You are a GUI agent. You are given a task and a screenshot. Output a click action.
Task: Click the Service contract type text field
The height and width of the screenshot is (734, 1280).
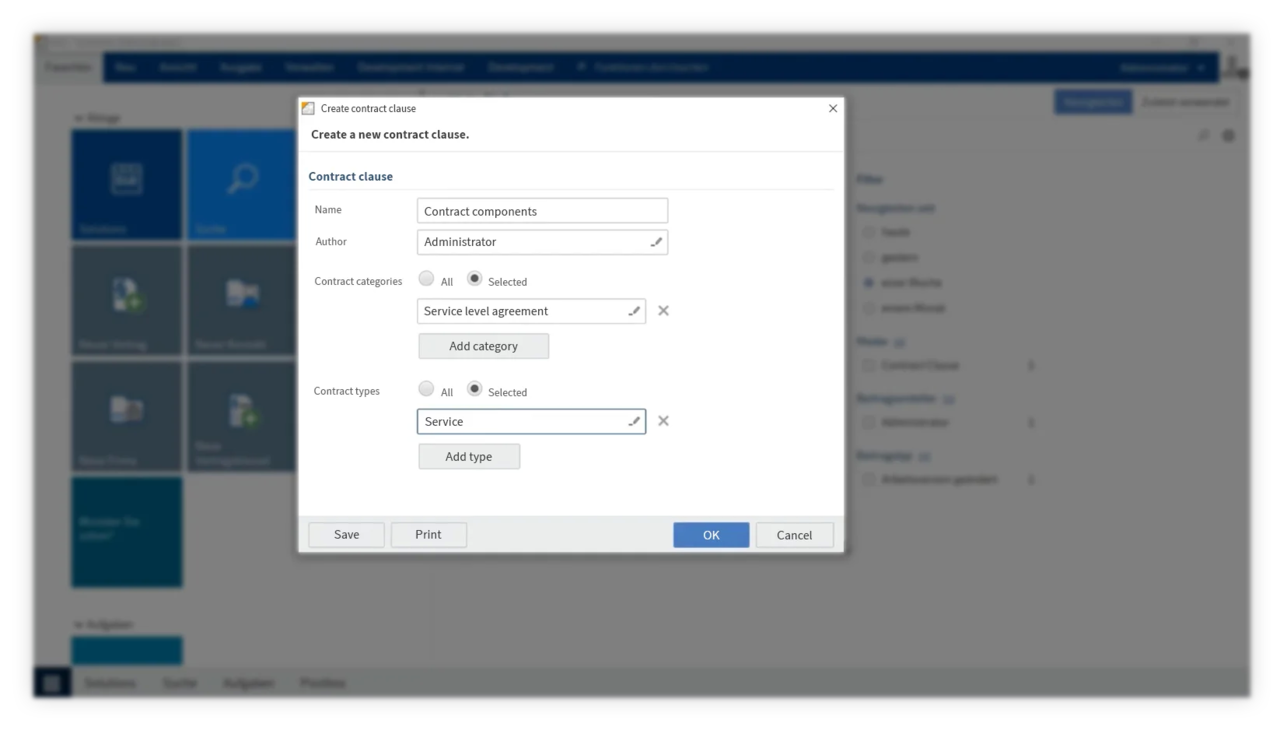pyautogui.click(x=531, y=421)
